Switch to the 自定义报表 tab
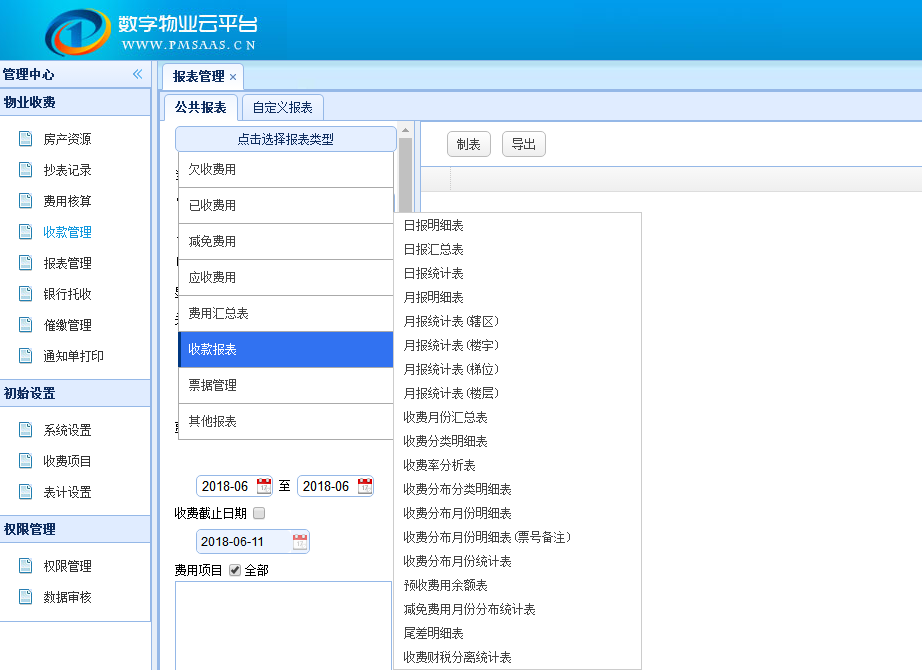 click(x=282, y=108)
